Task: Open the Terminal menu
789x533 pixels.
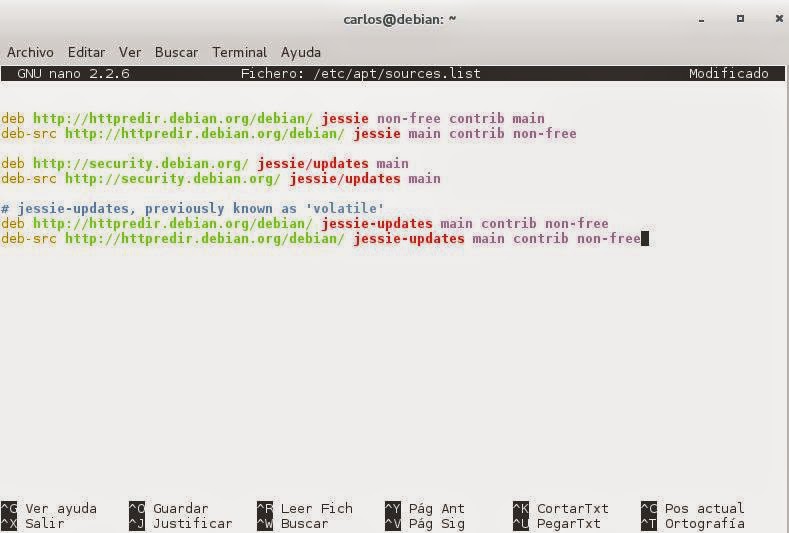Action: pyautogui.click(x=240, y=52)
